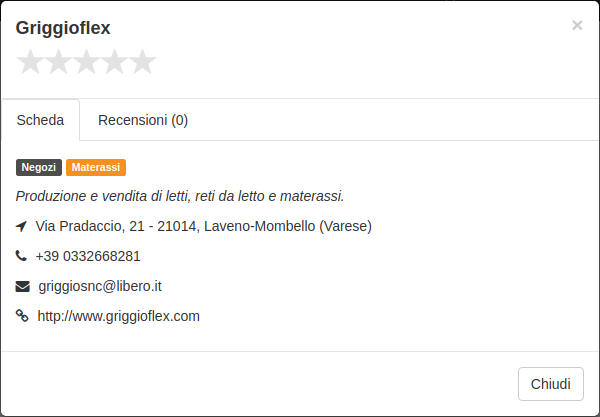Select the third rating star

[86, 62]
